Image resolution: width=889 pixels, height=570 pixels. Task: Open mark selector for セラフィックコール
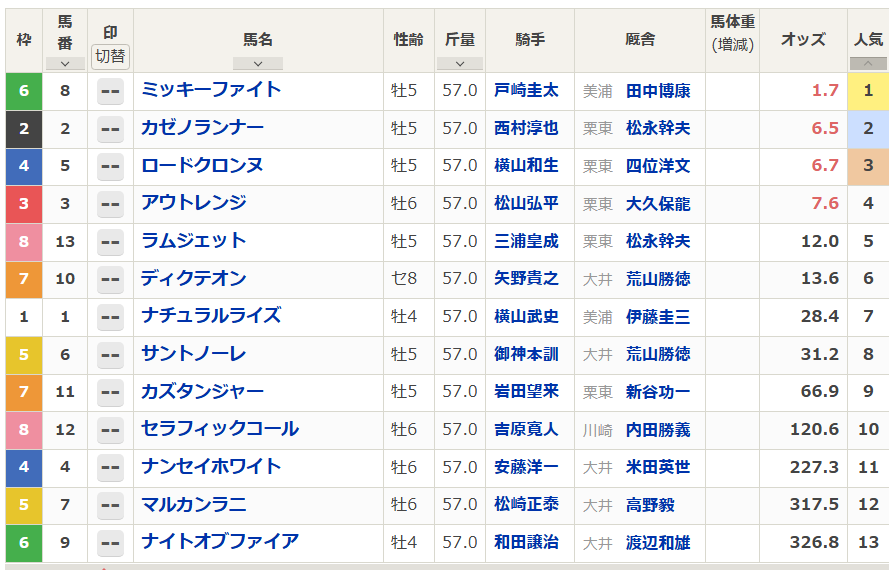point(110,430)
